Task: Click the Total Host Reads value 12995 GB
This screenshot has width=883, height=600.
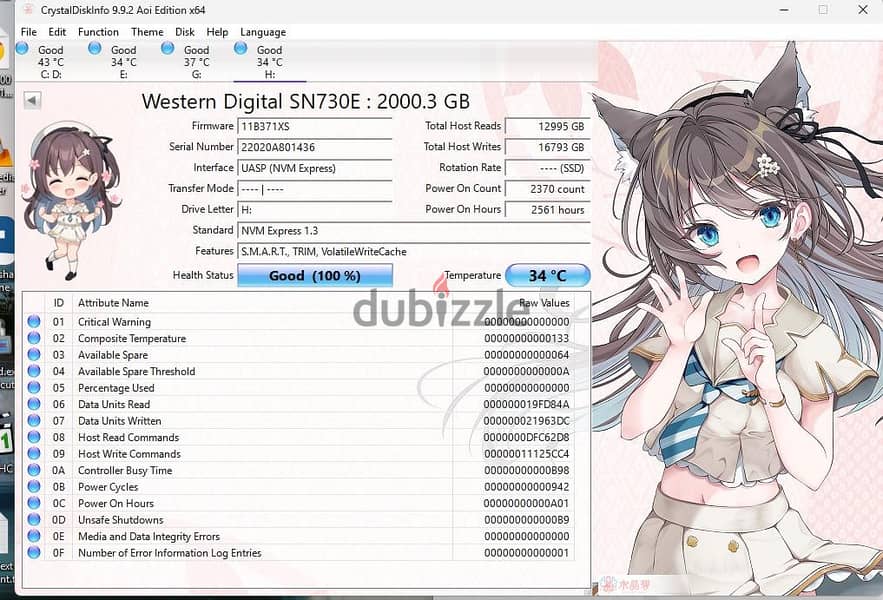Action: 547,126
